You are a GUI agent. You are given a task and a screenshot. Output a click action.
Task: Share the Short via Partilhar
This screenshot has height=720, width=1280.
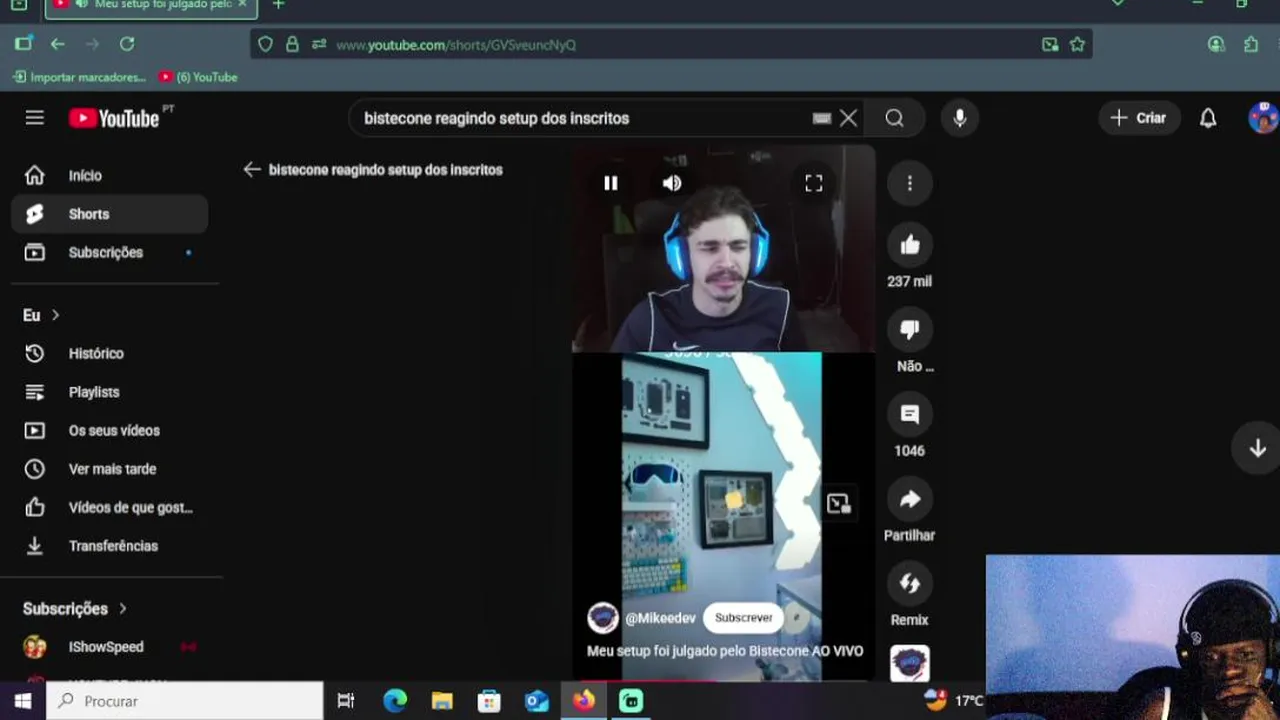point(909,499)
